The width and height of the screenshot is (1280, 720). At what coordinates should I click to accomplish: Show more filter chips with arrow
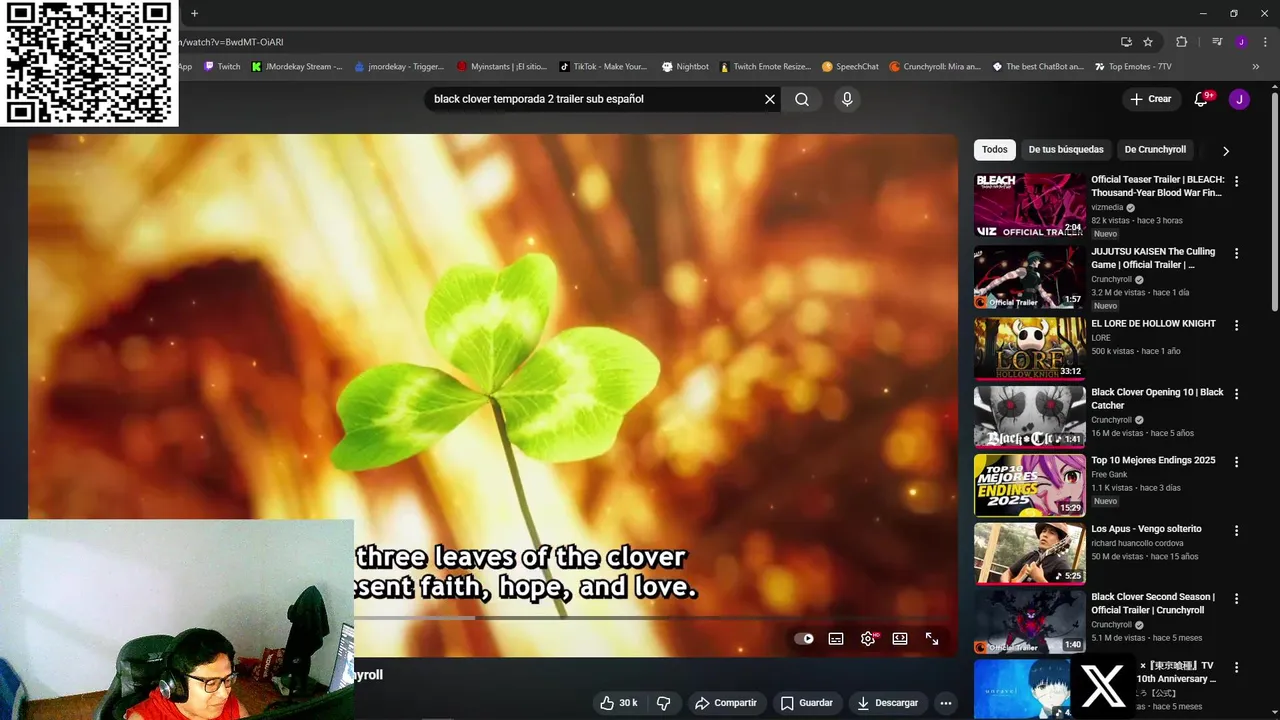click(1226, 151)
